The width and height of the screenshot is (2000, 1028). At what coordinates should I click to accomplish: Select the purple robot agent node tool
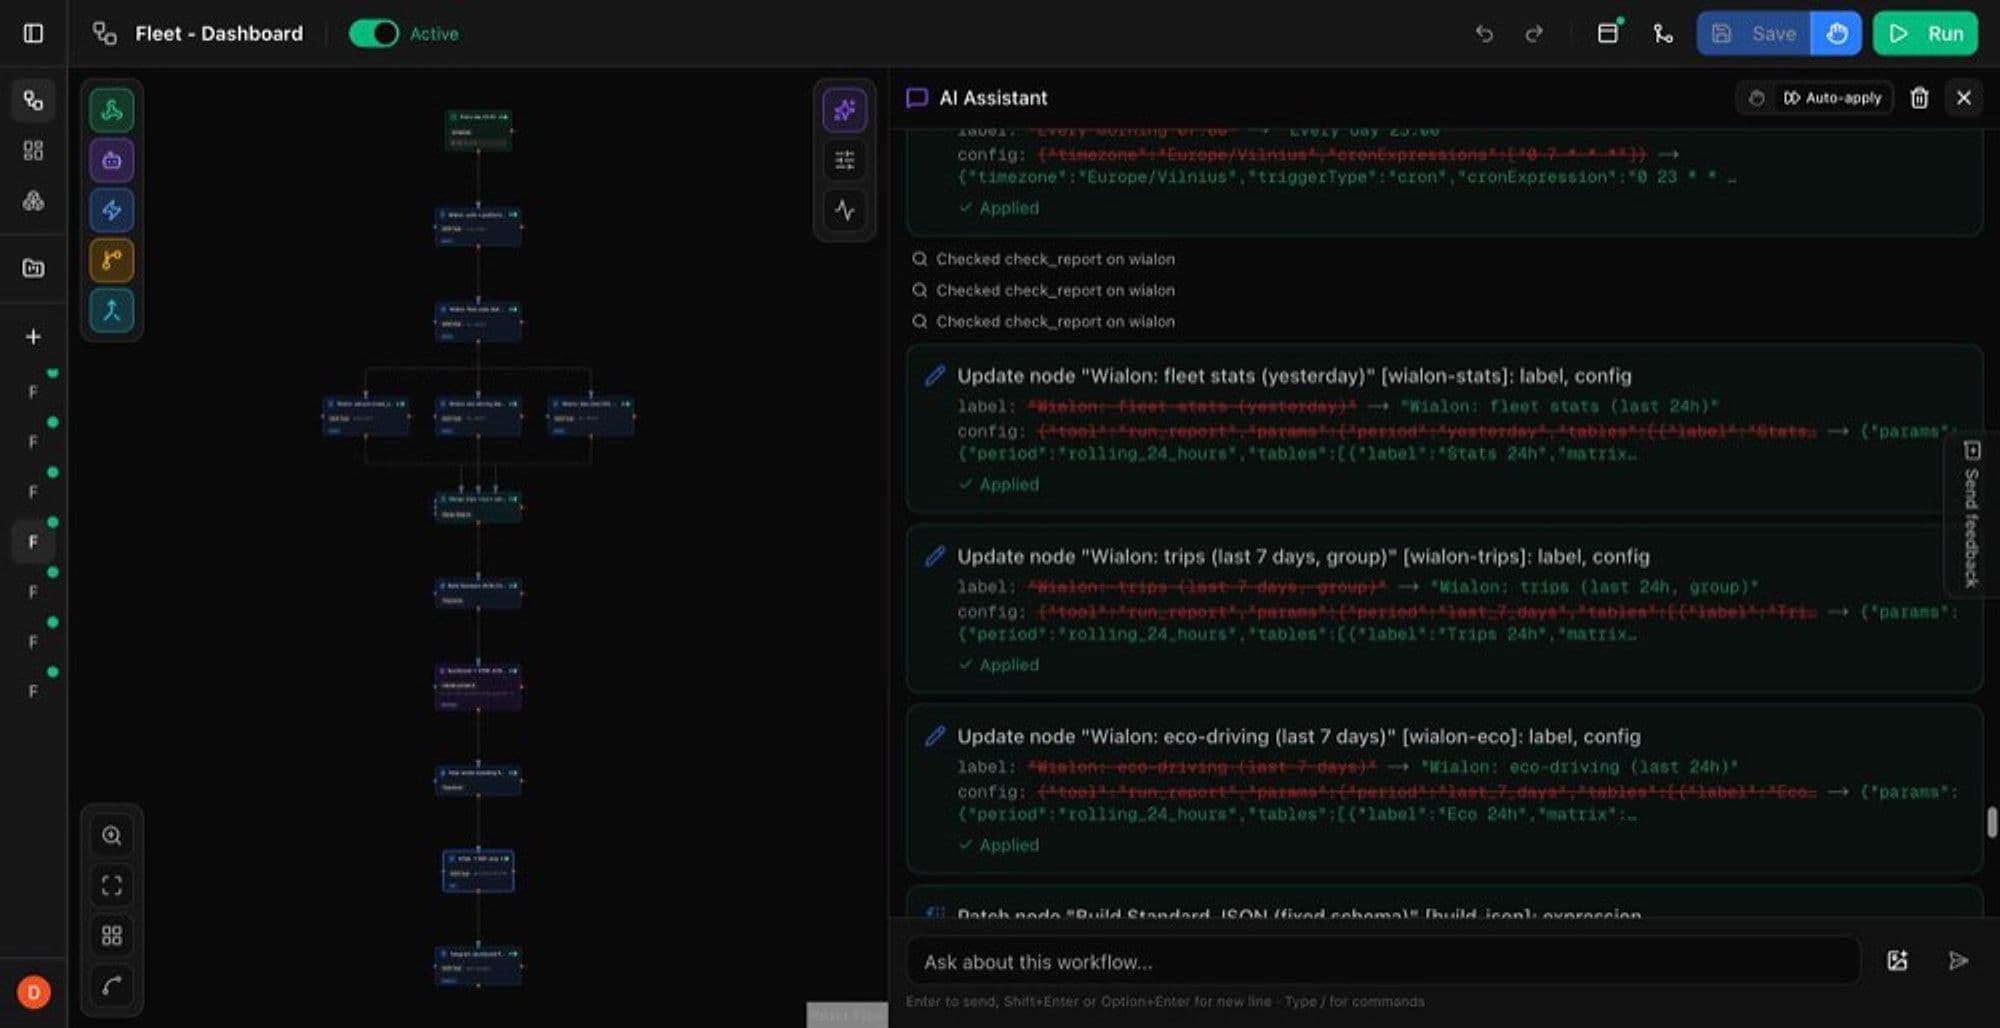[112, 160]
